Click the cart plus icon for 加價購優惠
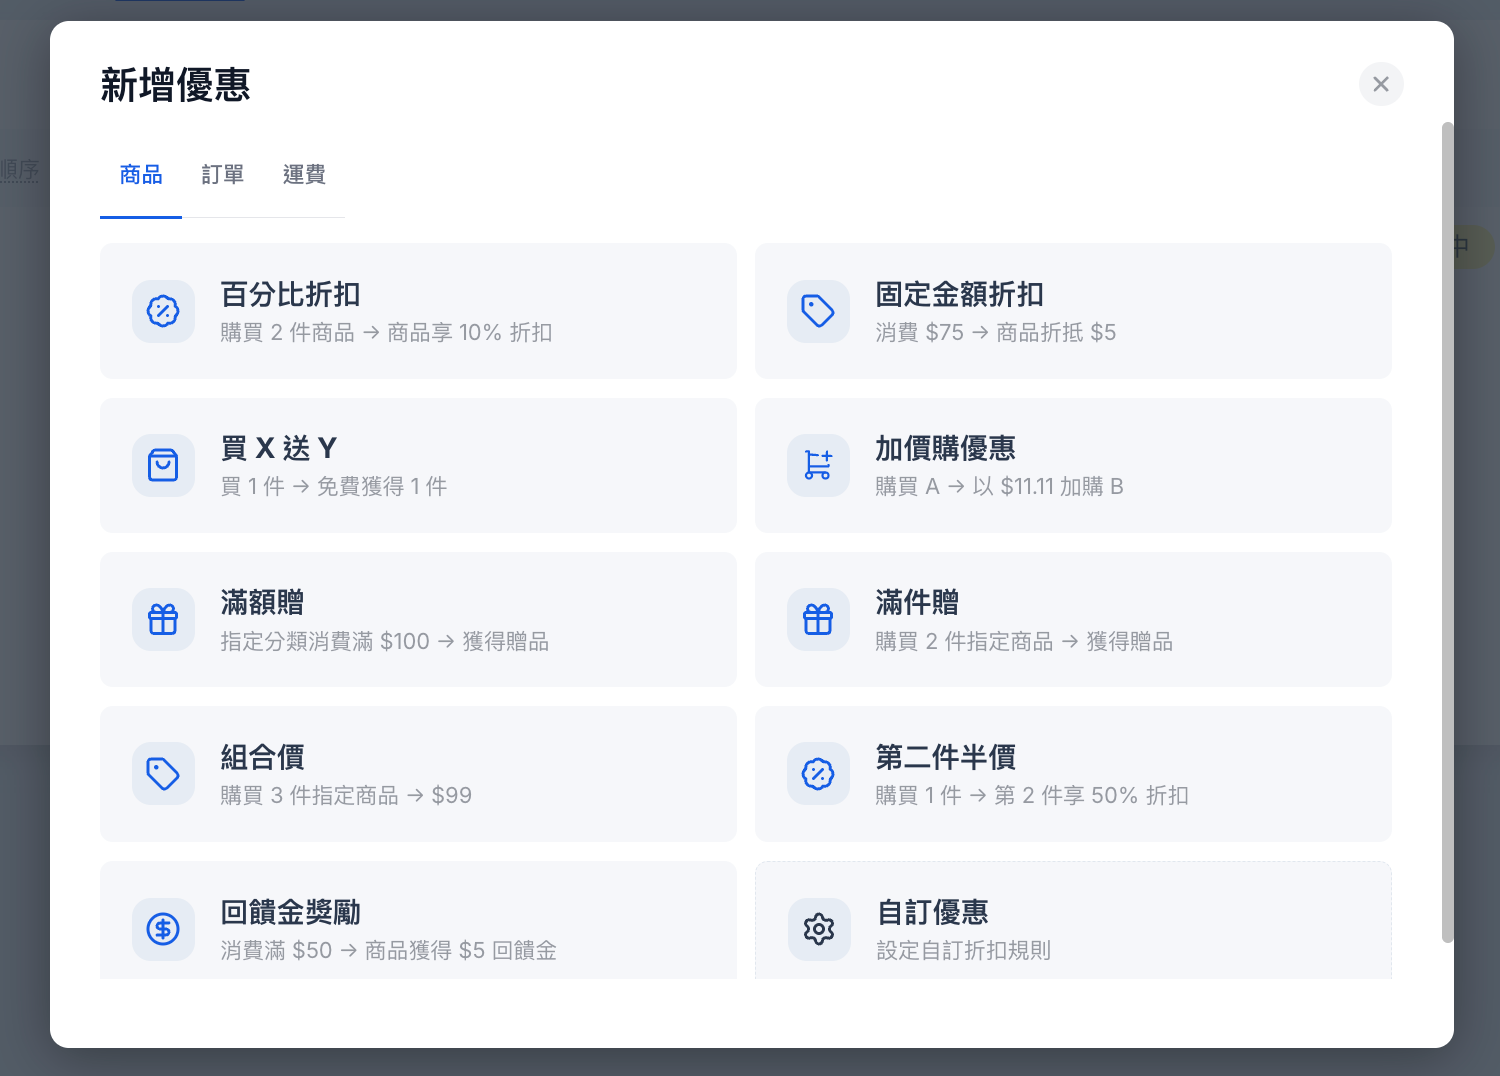1500x1076 pixels. [x=818, y=465]
